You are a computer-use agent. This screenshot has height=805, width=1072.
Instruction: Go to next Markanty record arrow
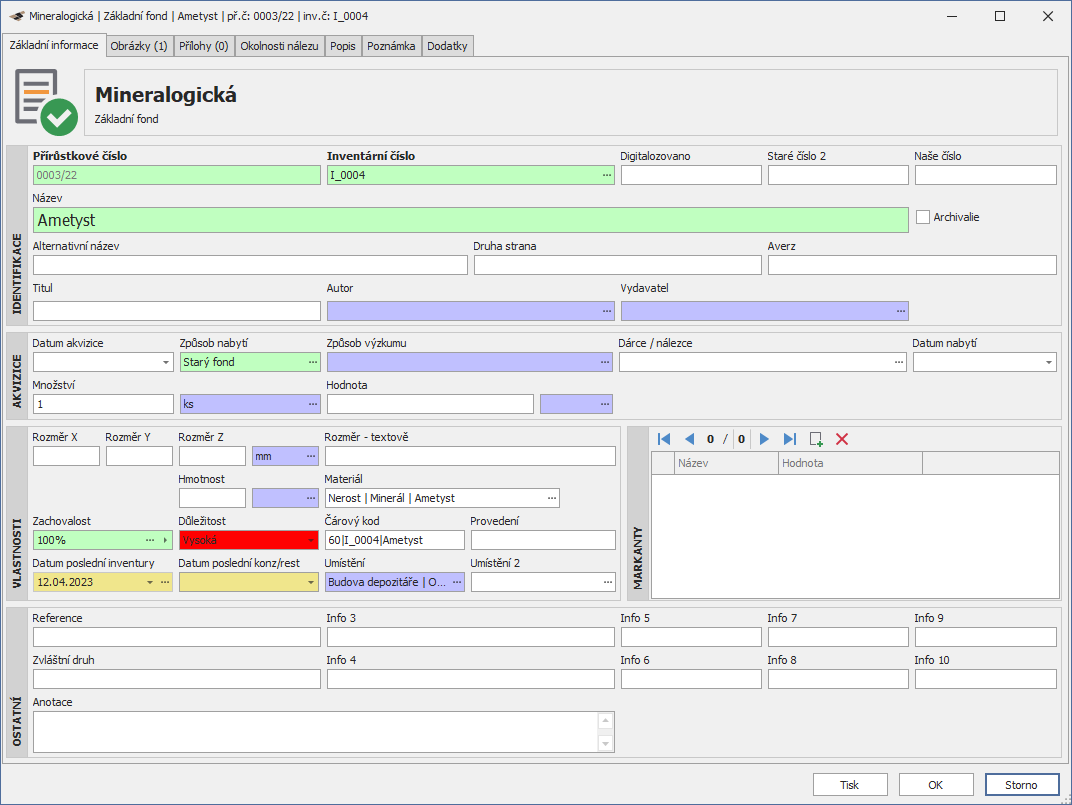point(764,439)
